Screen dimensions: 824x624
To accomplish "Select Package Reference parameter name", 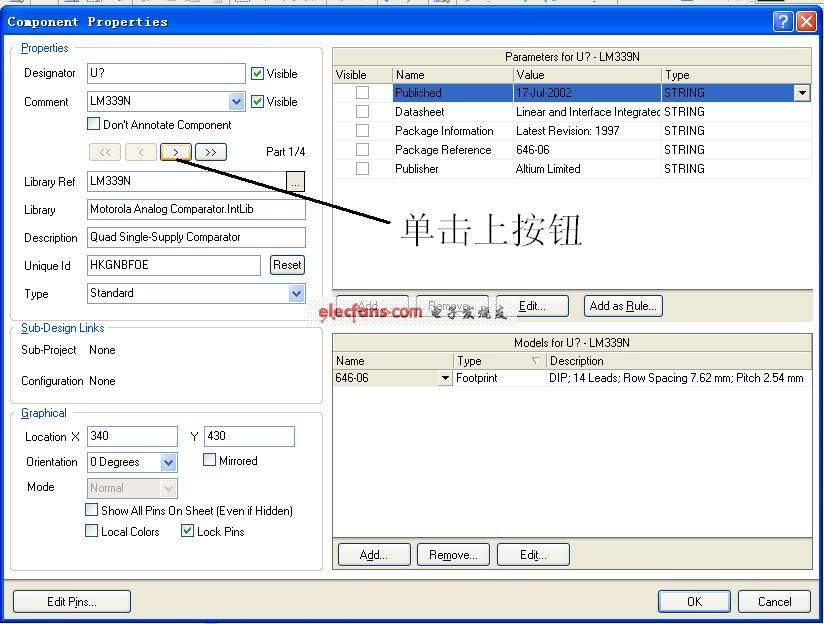I will click(x=443, y=149).
